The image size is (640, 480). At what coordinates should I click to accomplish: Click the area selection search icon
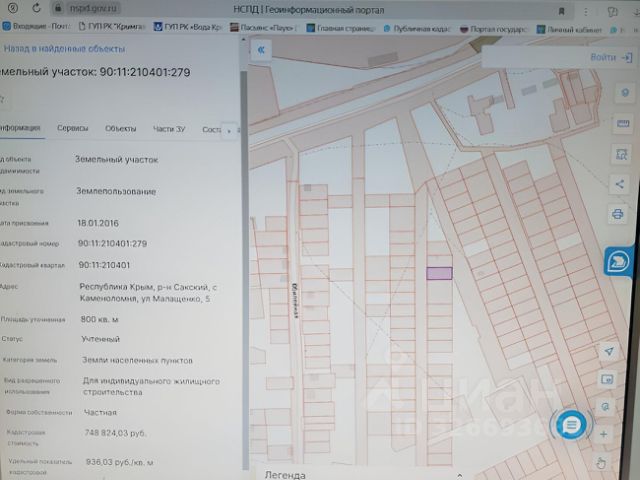click(x=621, y=154)
